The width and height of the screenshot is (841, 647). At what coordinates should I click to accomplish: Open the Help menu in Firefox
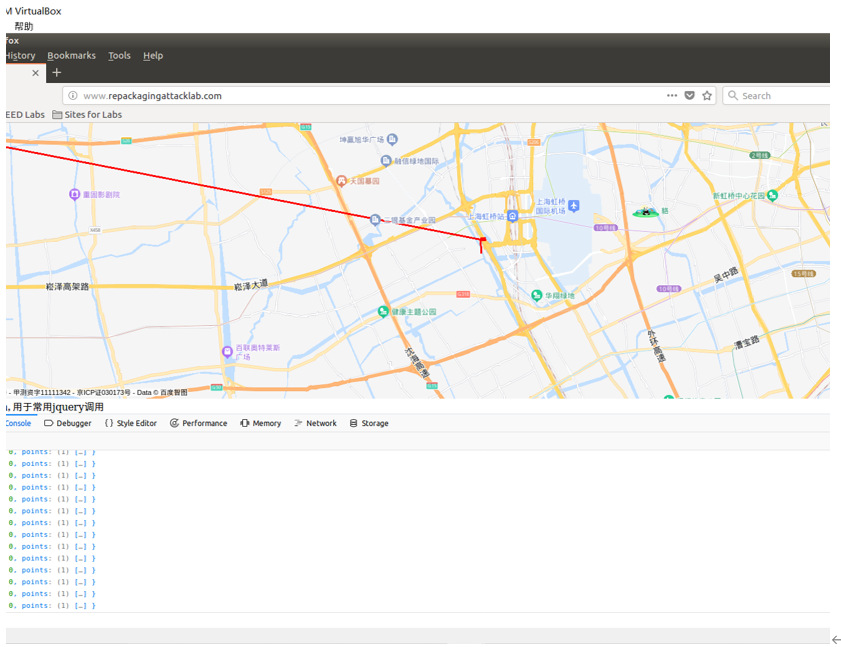coord(153,55)
